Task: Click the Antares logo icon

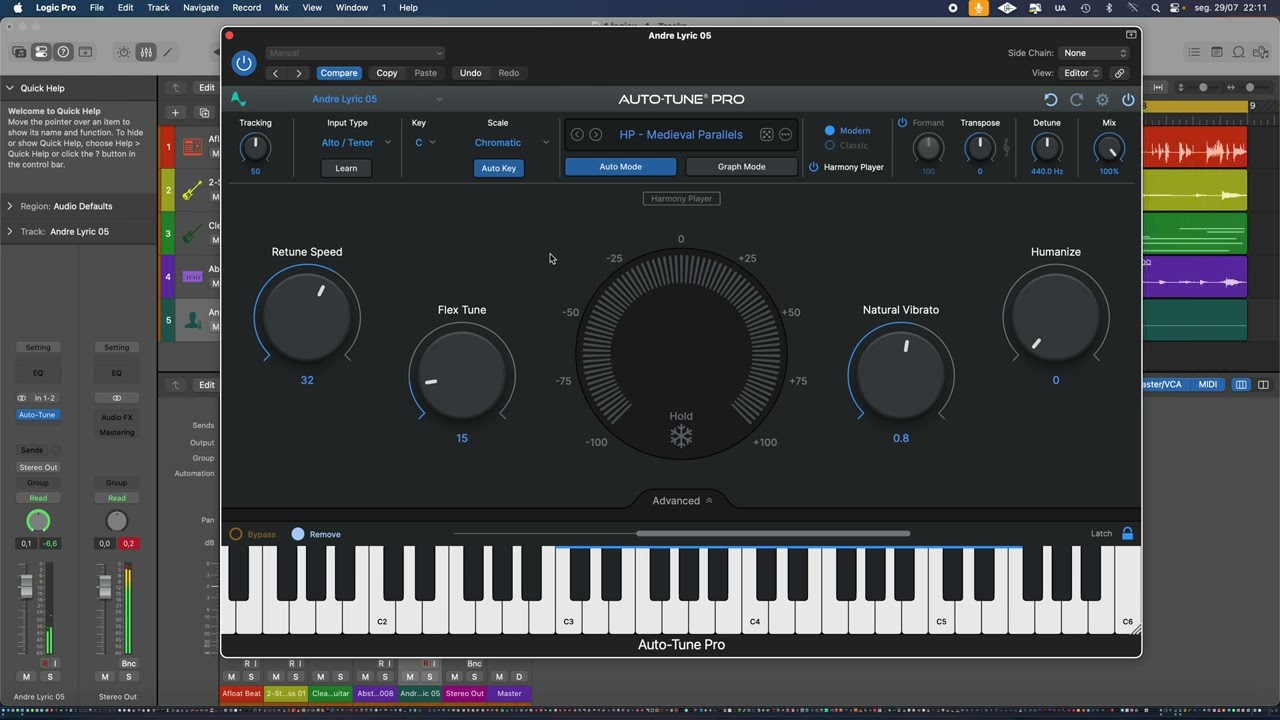Action: pyautogui.click(x=238, y=99)
